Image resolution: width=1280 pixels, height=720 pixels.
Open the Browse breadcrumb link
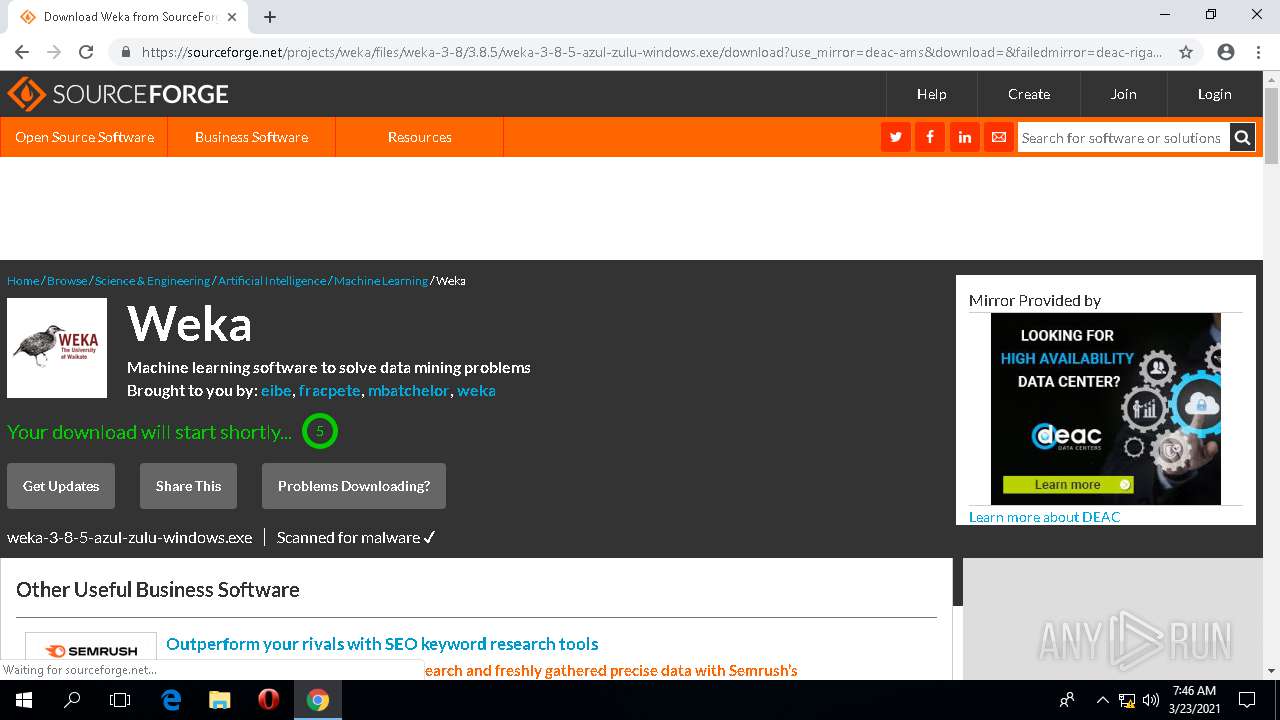67,281
